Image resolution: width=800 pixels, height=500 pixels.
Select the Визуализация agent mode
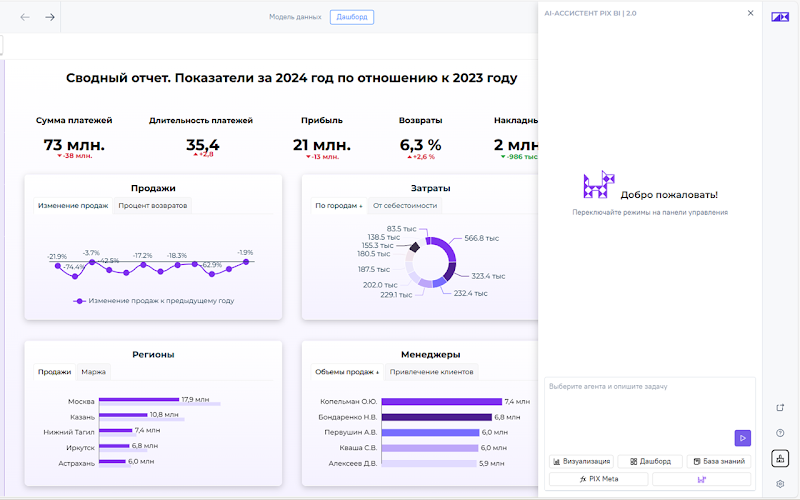(x=582, y=461)
